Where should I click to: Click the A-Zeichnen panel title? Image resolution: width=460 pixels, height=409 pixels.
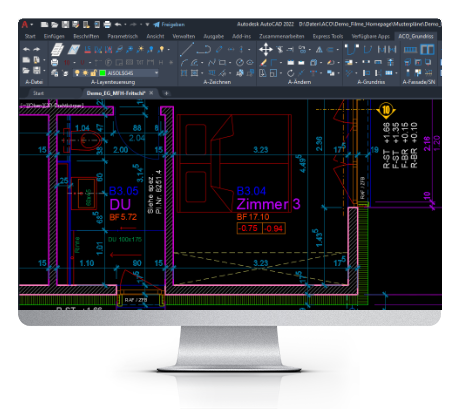point(217,82)
